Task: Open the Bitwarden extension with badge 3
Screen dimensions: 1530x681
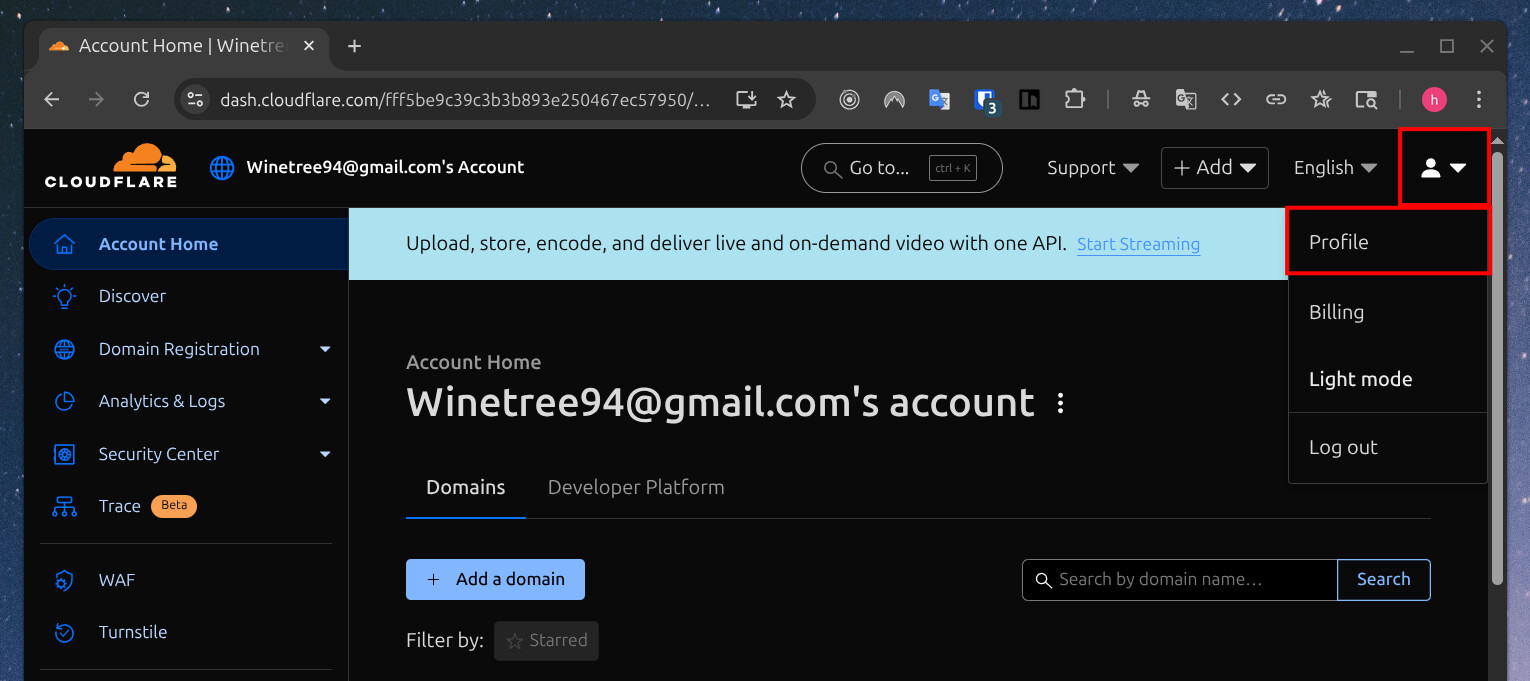Action: point(985,100)
